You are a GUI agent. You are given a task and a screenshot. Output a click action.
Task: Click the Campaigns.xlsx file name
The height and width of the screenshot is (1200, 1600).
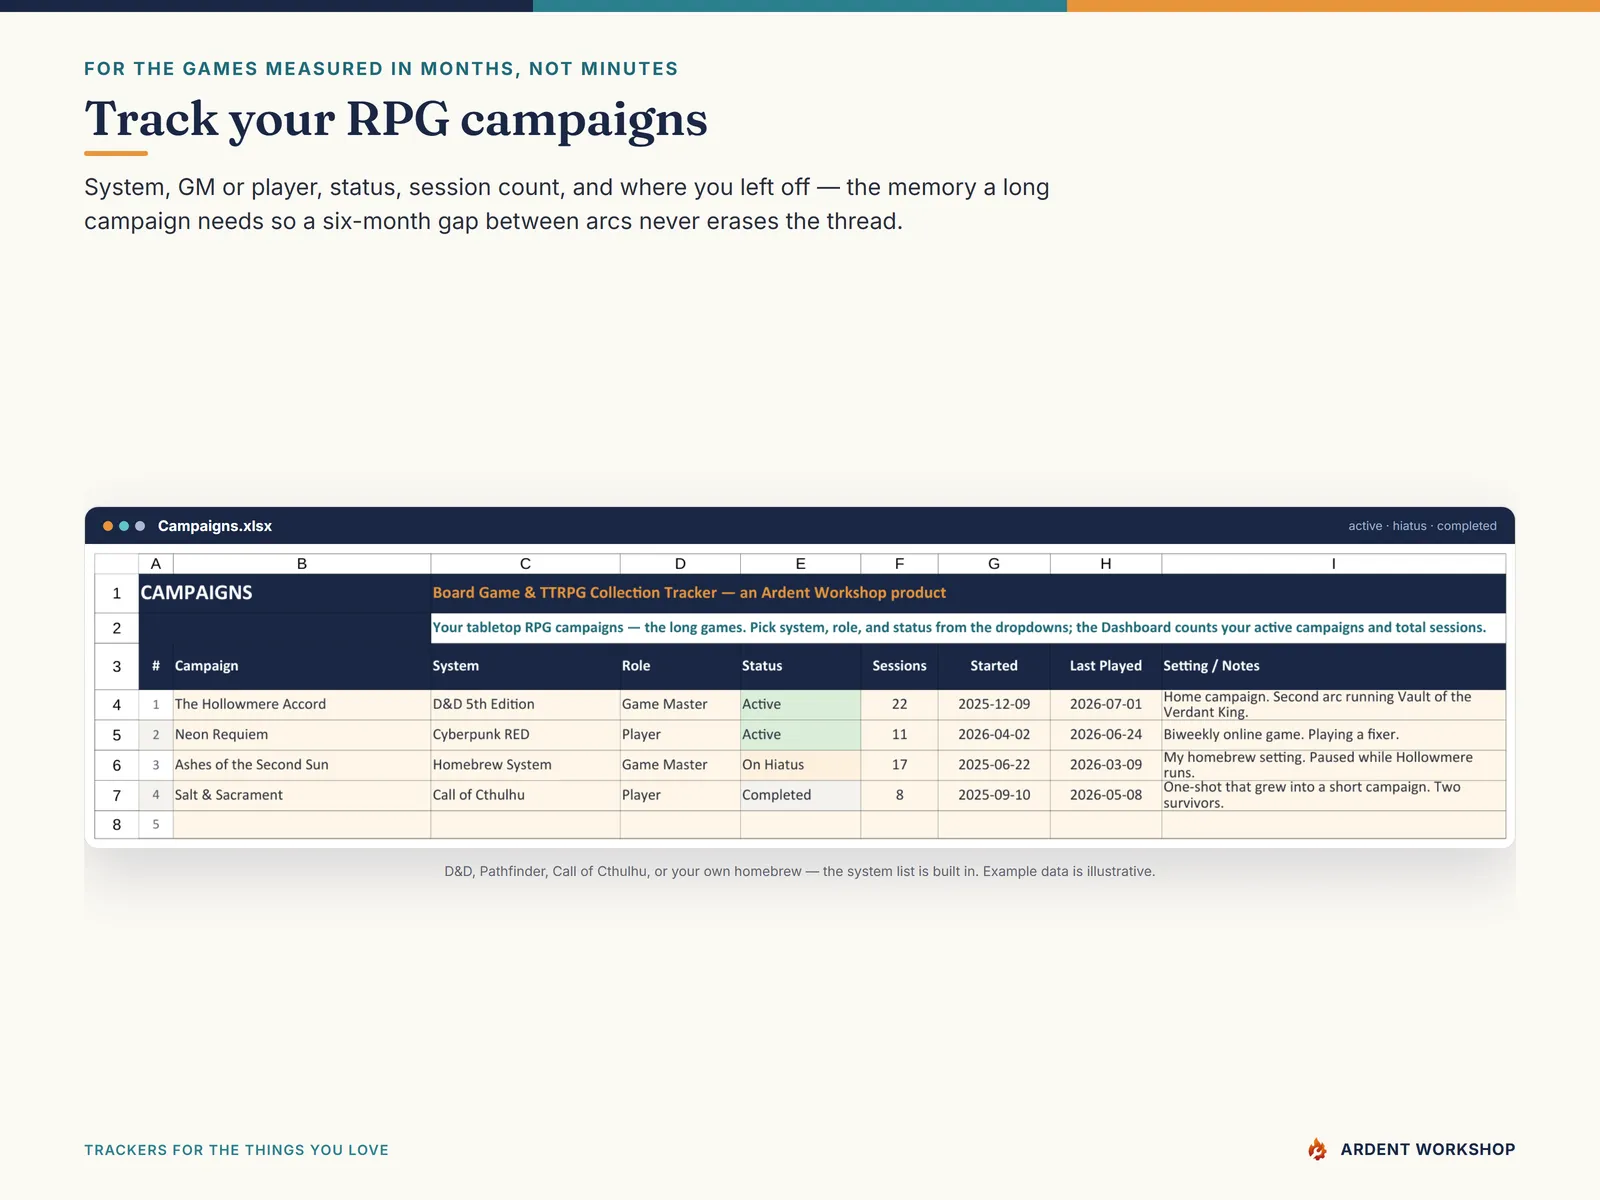tap(215, 526)
